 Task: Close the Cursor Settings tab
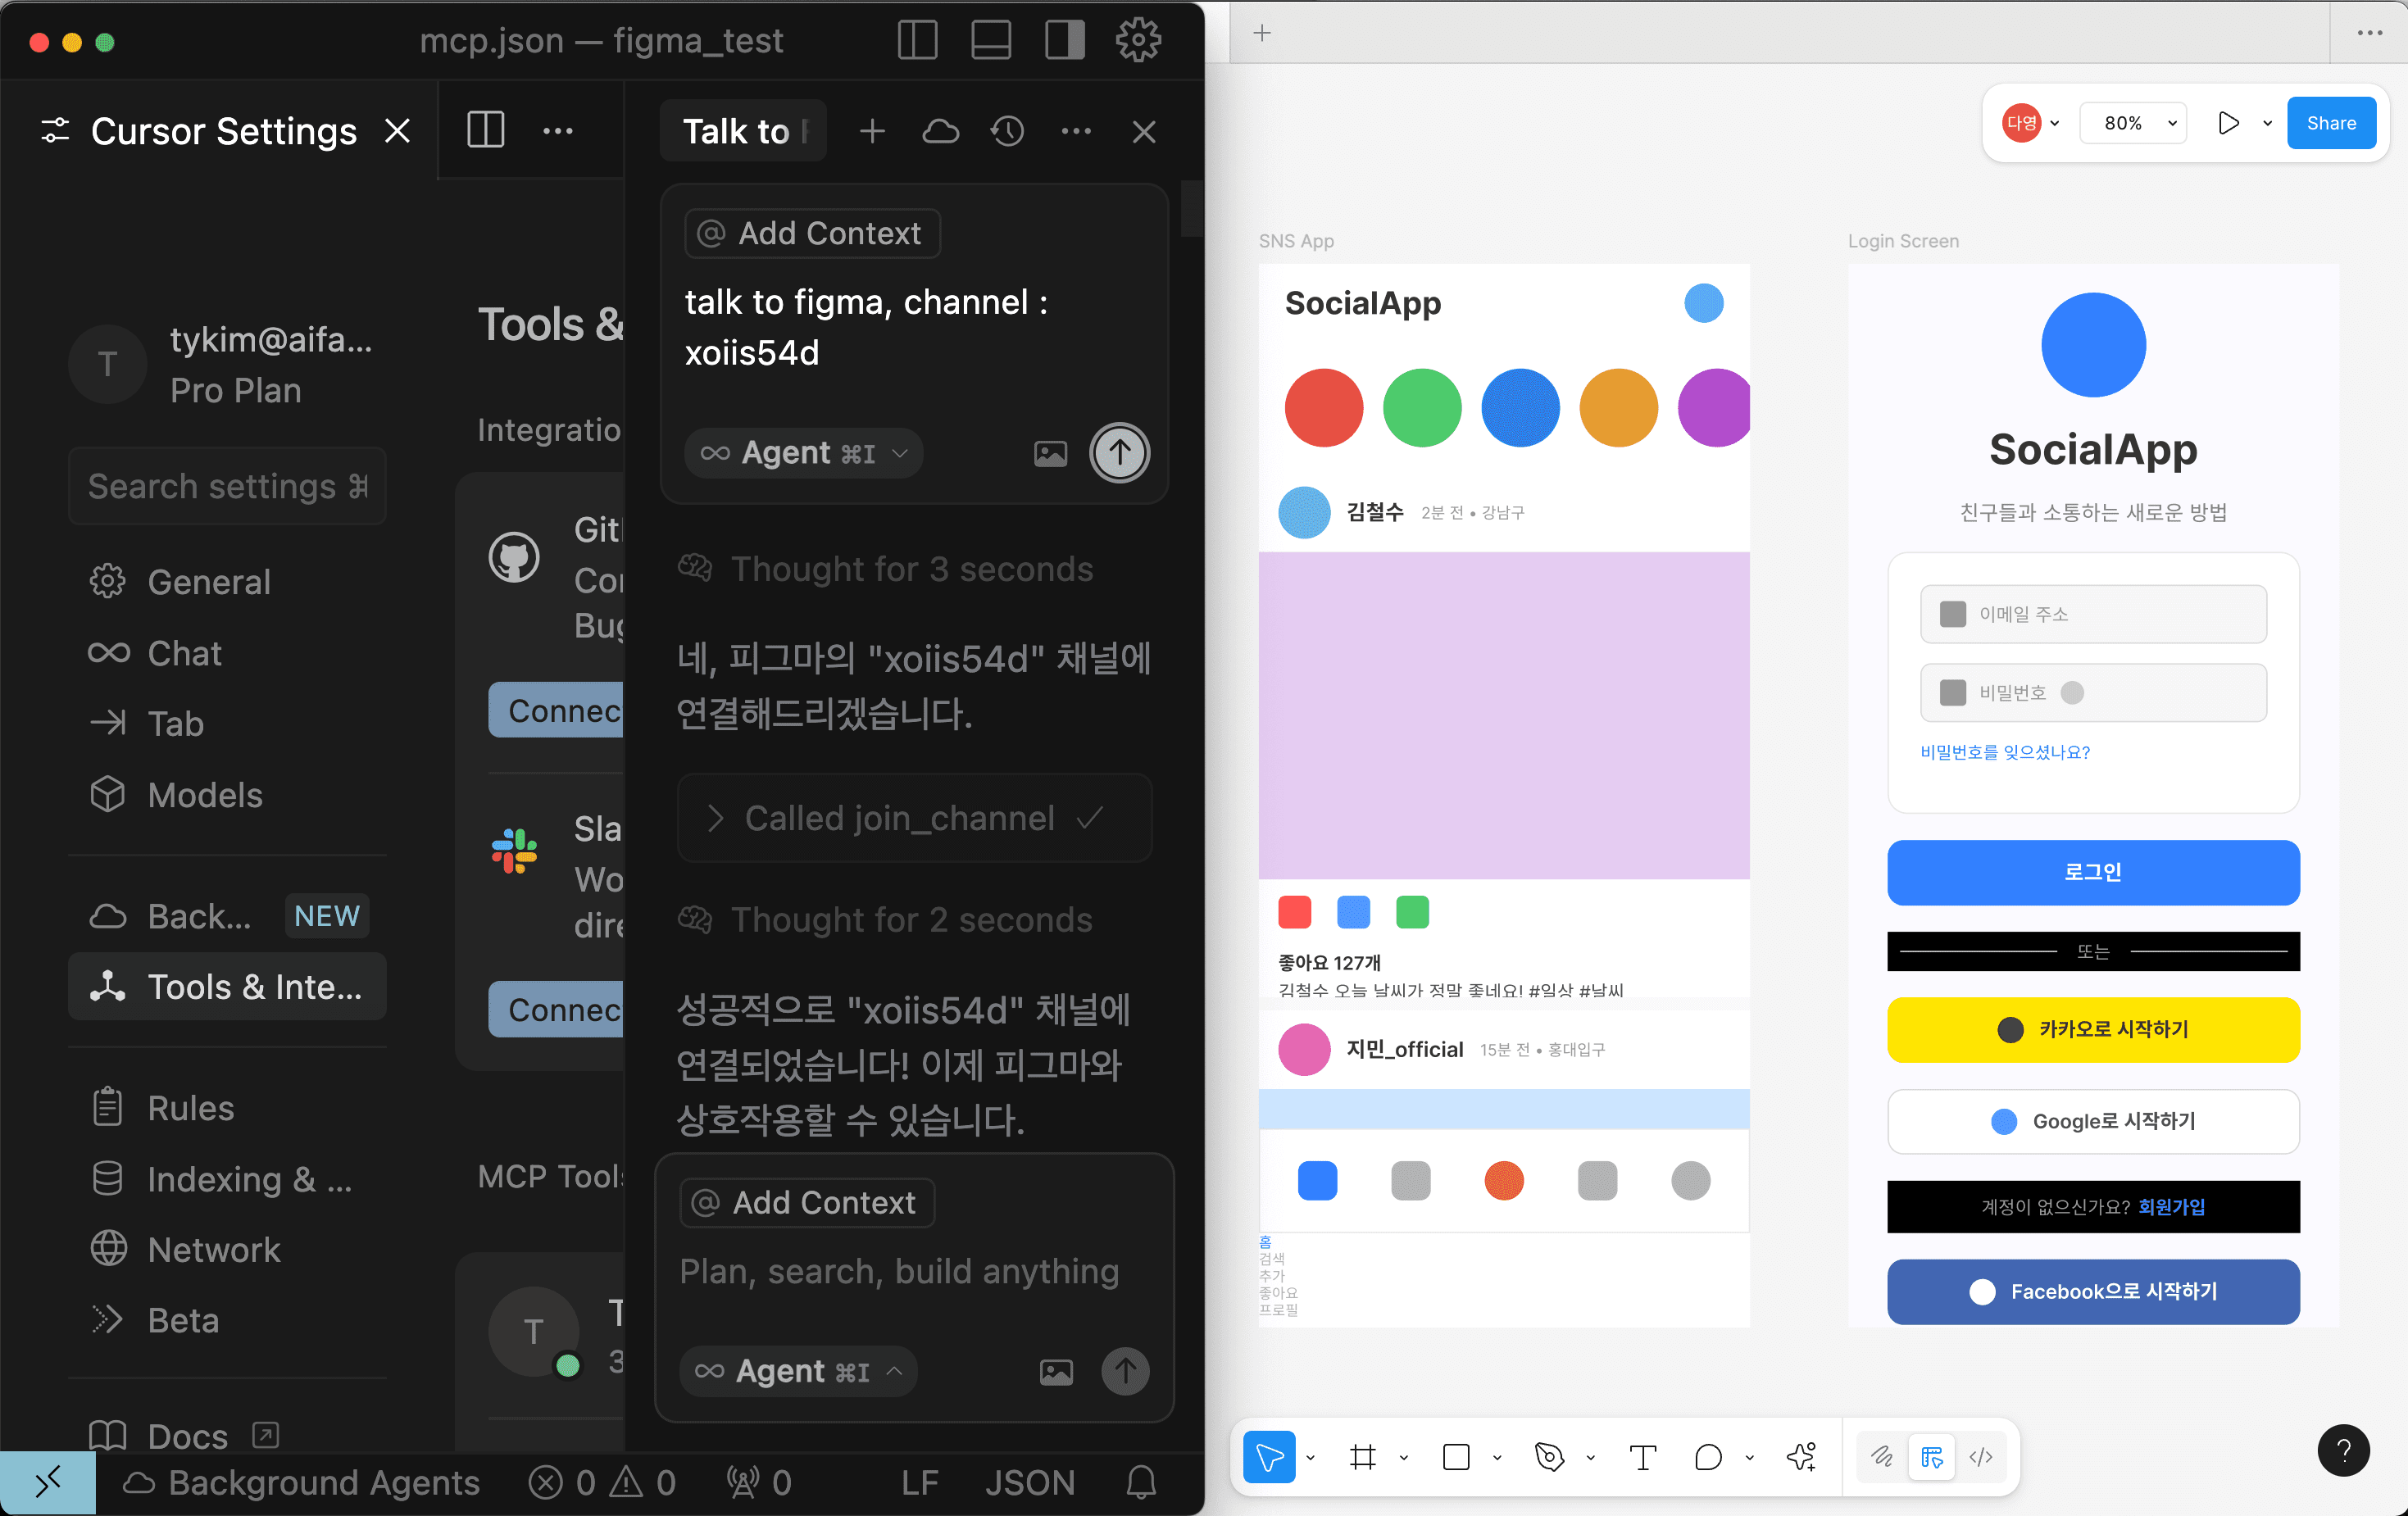click(x=397, y=131)
